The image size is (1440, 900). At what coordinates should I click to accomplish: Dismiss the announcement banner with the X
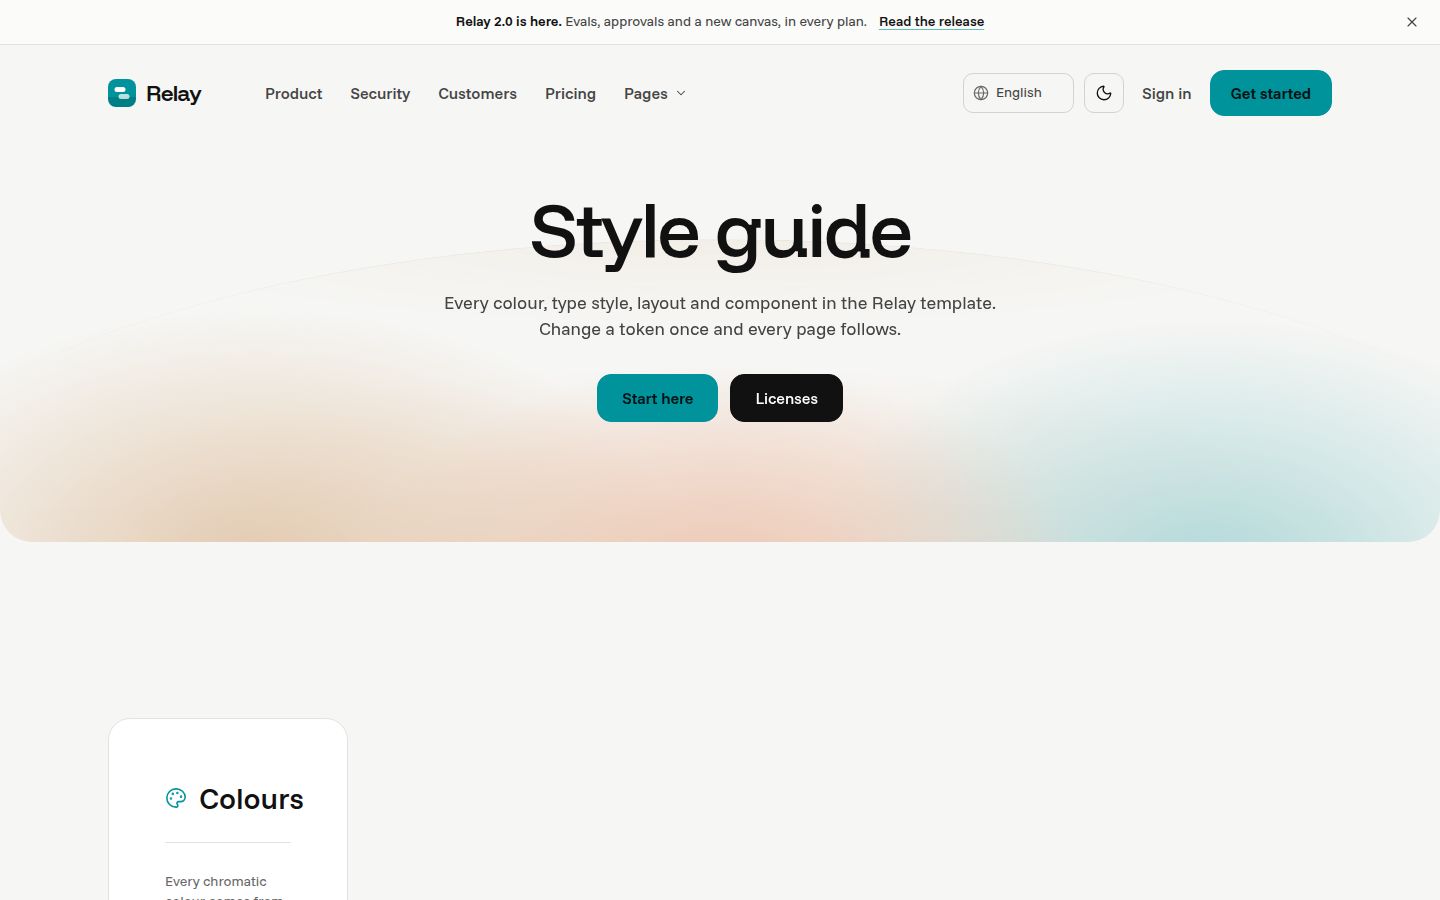[x=1412, y=22]
